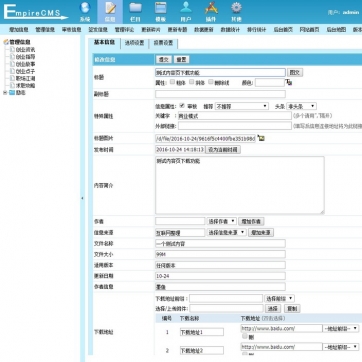Focus the subtitle (副标题) input field
Screen dimensions: 362x362
[x=220, y=94]
